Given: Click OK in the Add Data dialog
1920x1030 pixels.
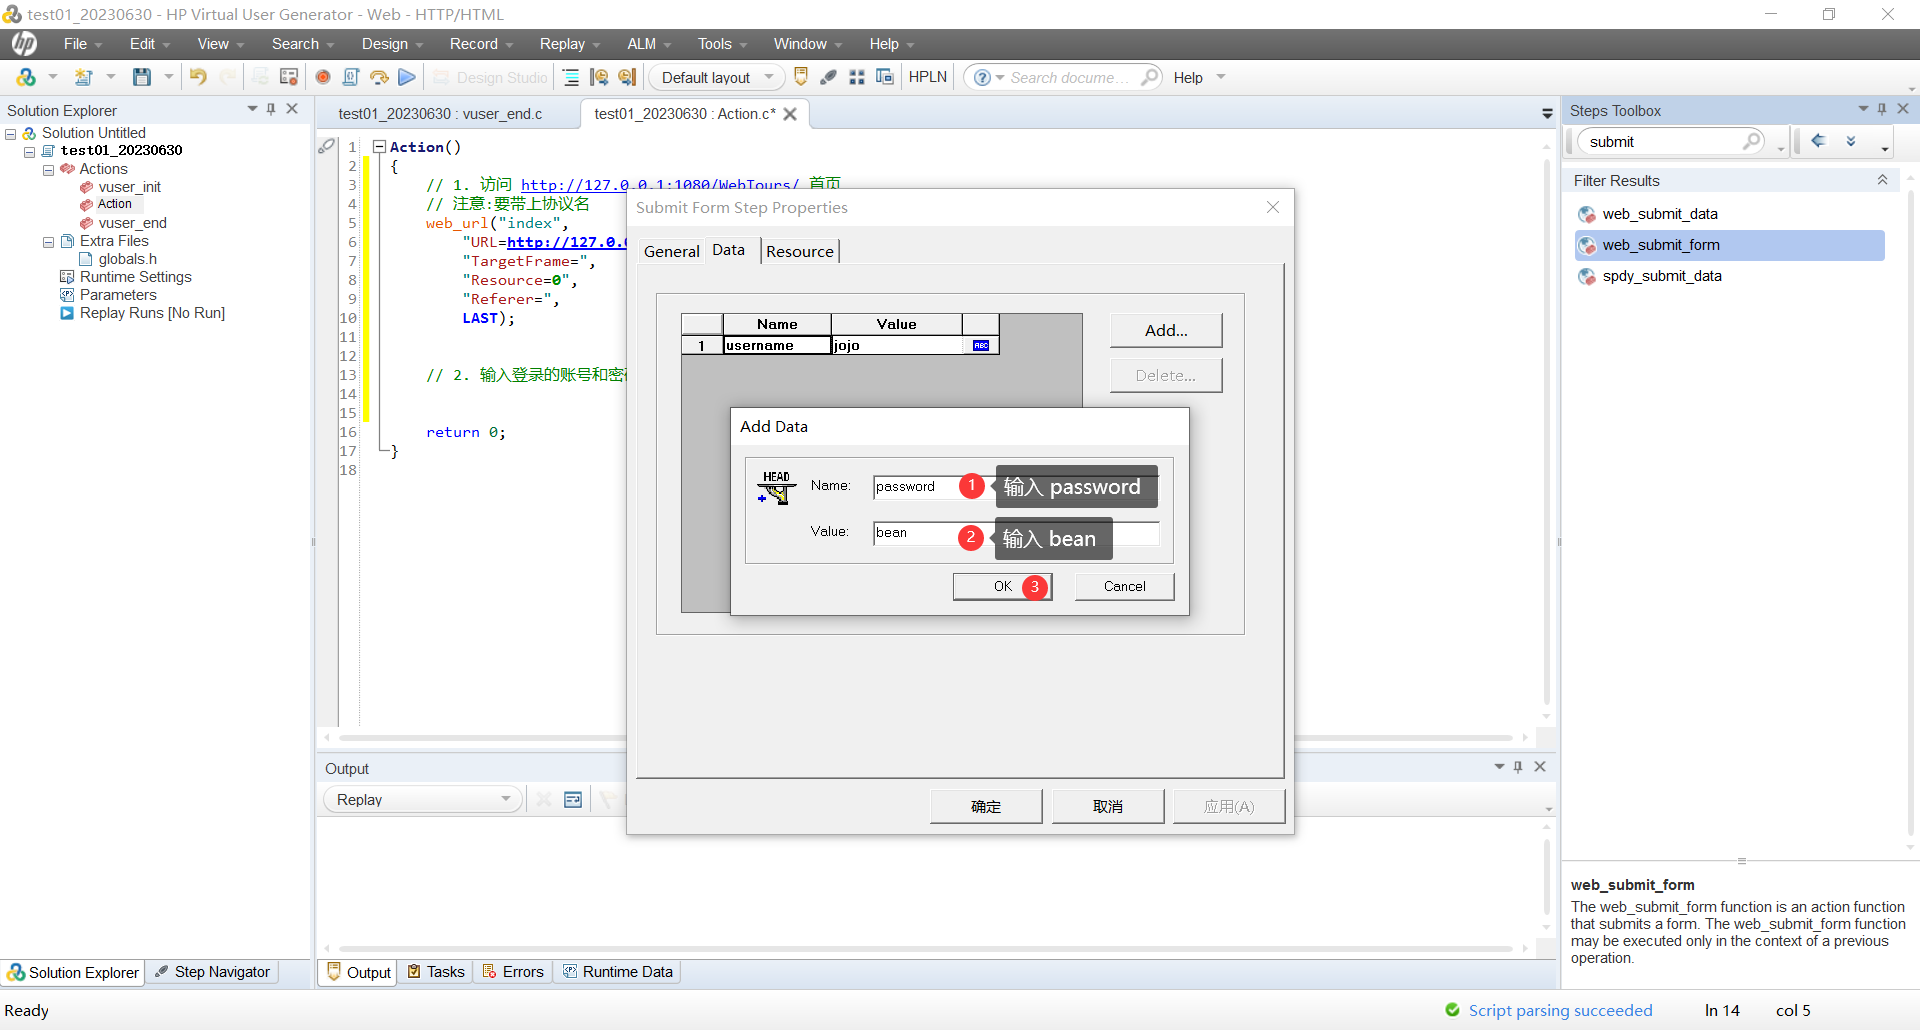Looking at the screenshot, I should (x=1002, y=586).
